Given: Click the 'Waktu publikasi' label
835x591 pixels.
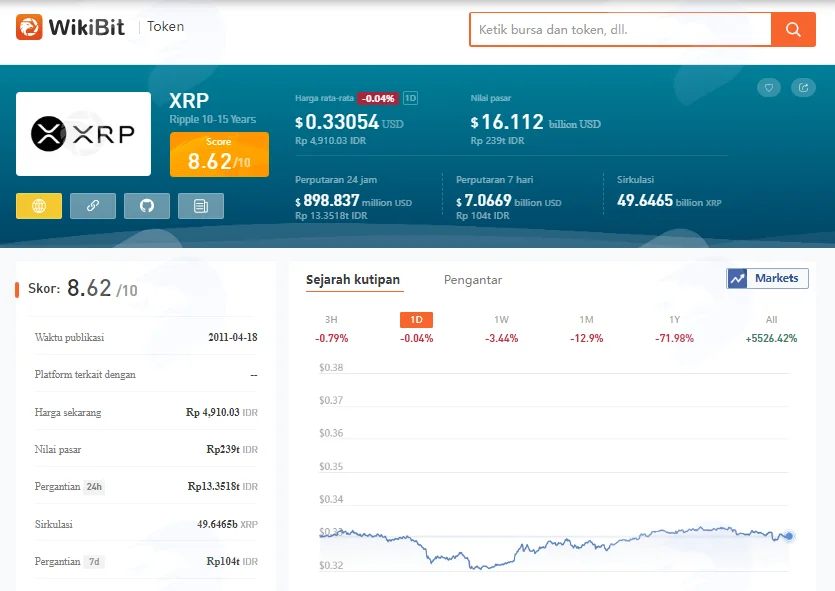Looking at the screenshot, I should tap(69, 338).
